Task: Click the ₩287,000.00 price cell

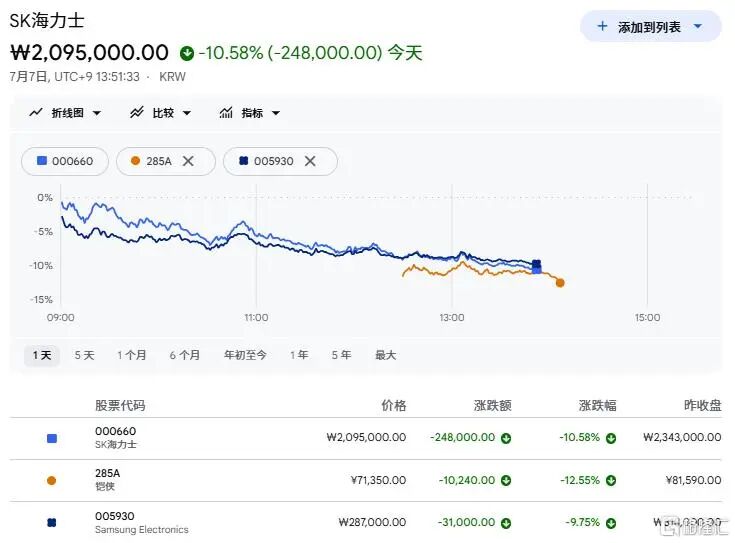Action: [372, 522]
